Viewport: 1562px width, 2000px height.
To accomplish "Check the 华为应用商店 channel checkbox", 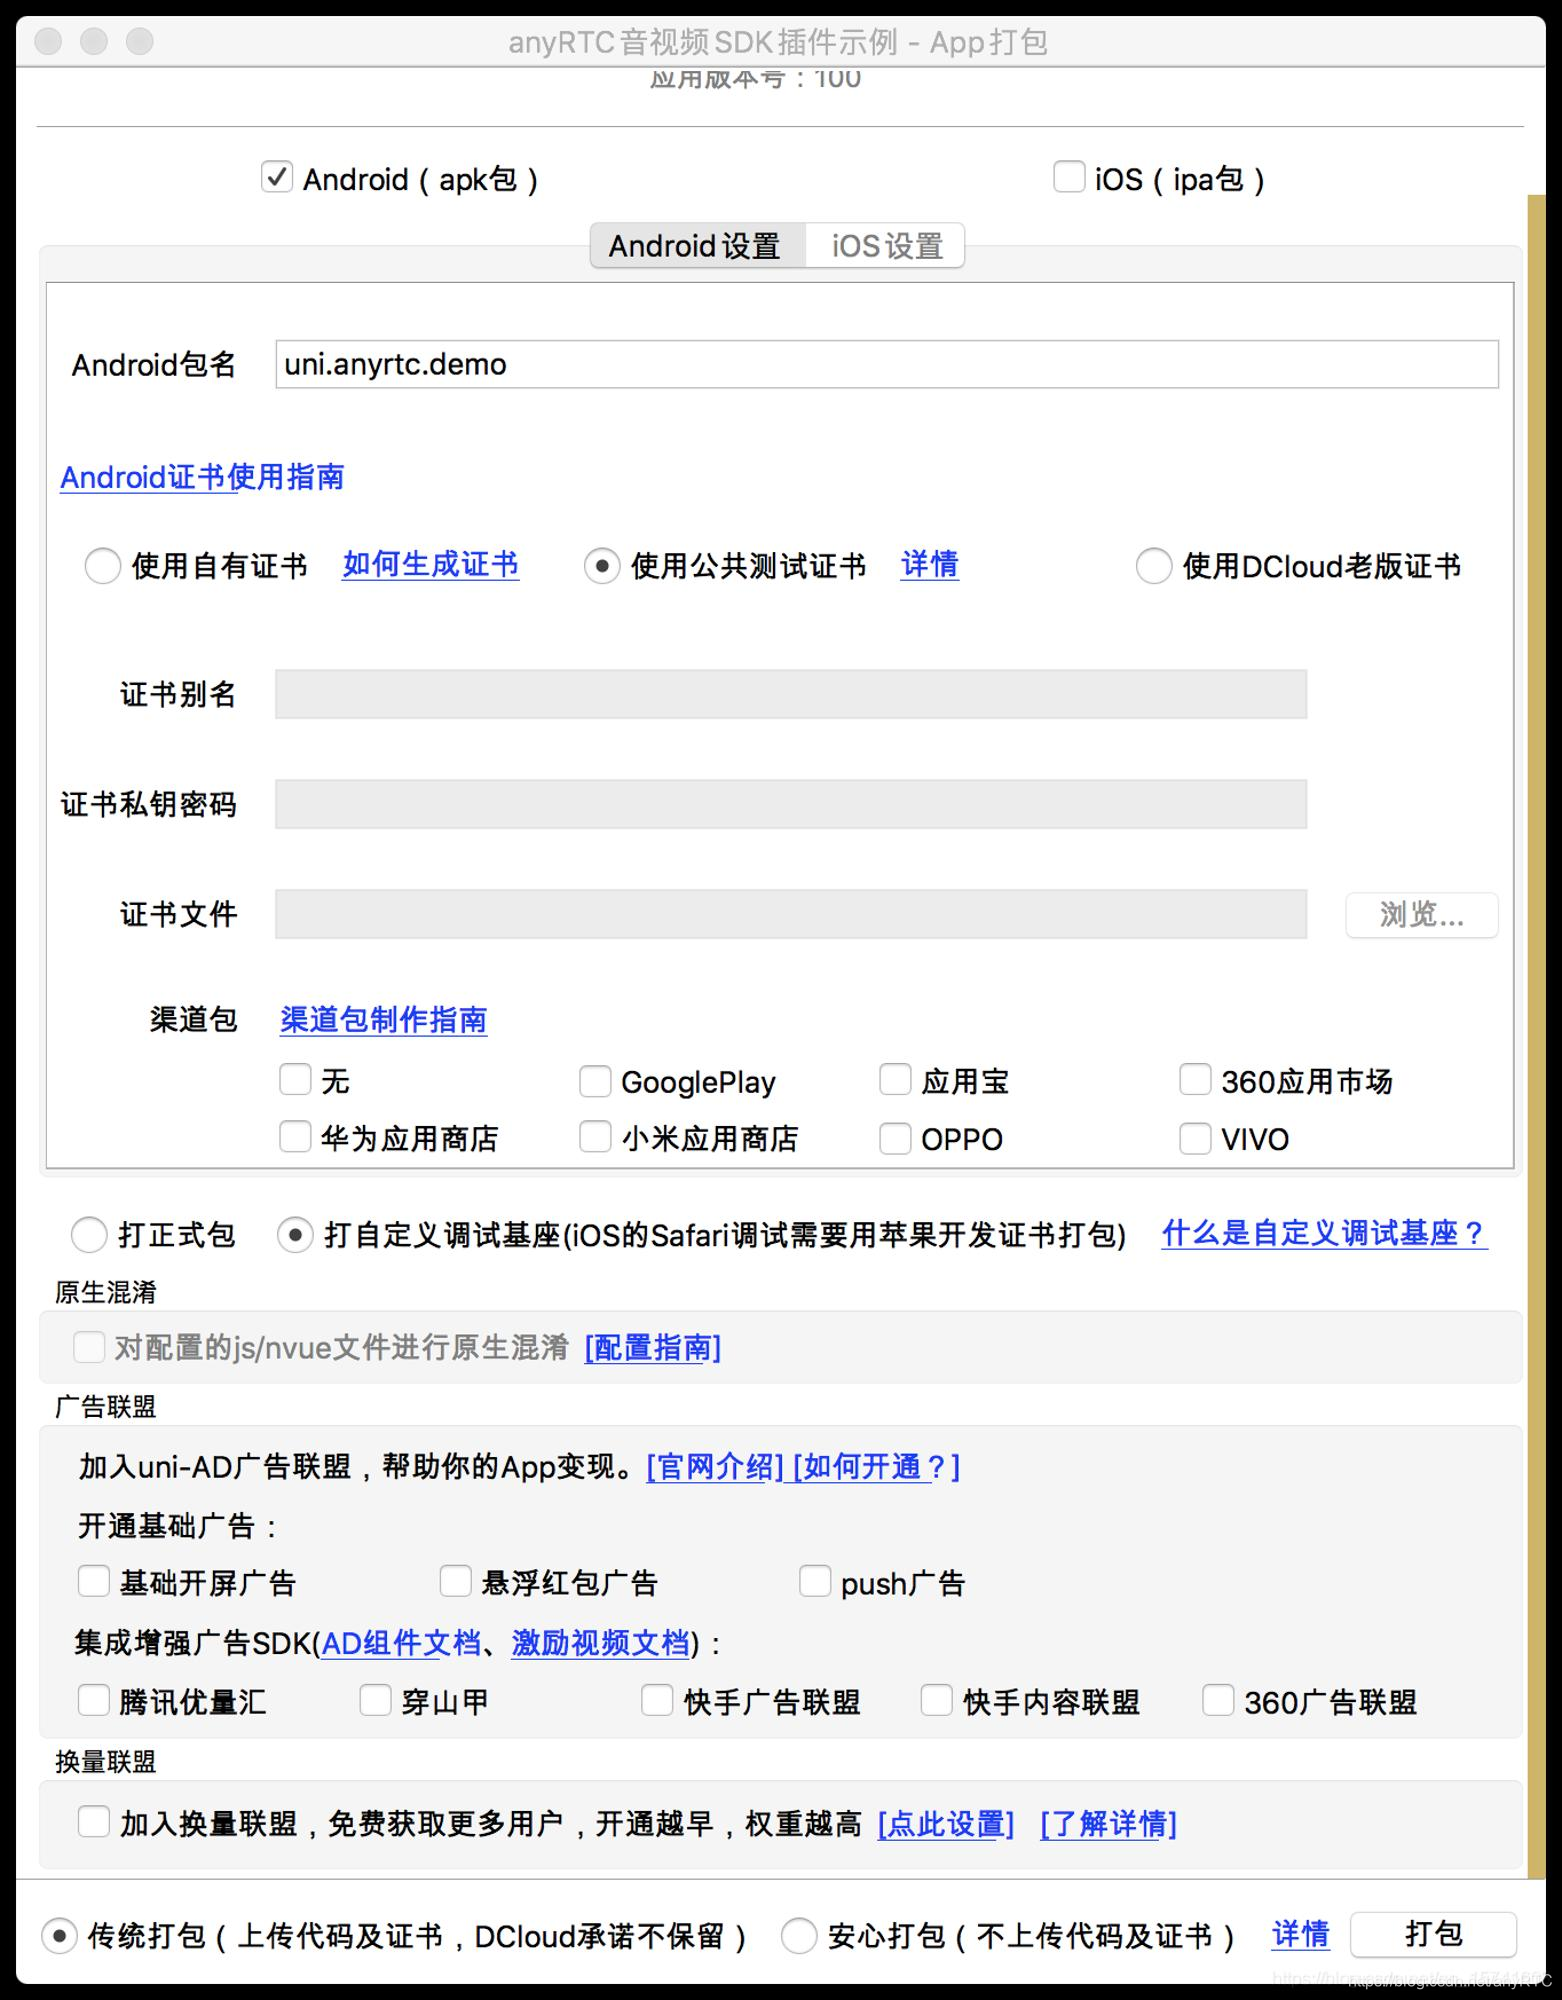I will tap(295, 1137).
